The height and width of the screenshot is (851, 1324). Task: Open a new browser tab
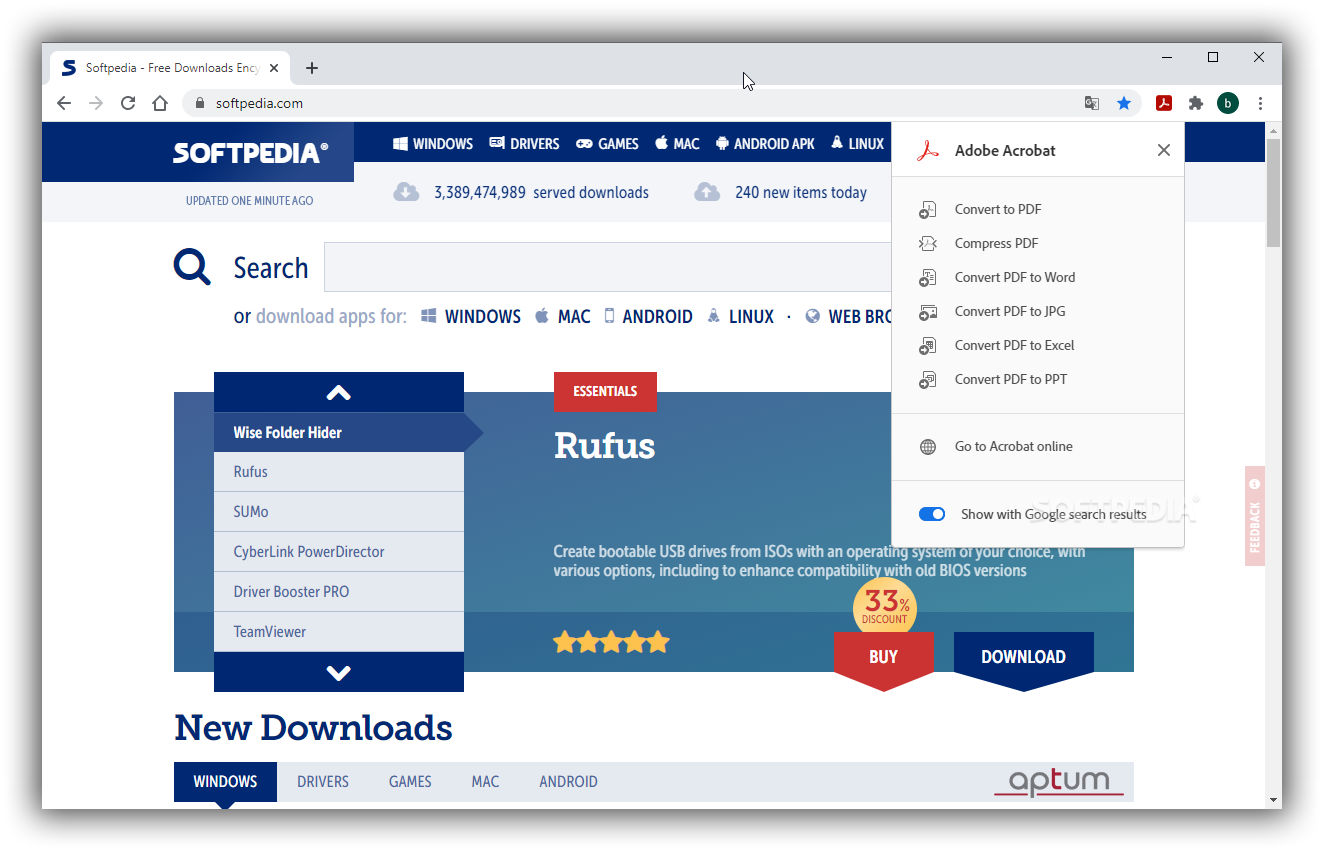(312, 68)
